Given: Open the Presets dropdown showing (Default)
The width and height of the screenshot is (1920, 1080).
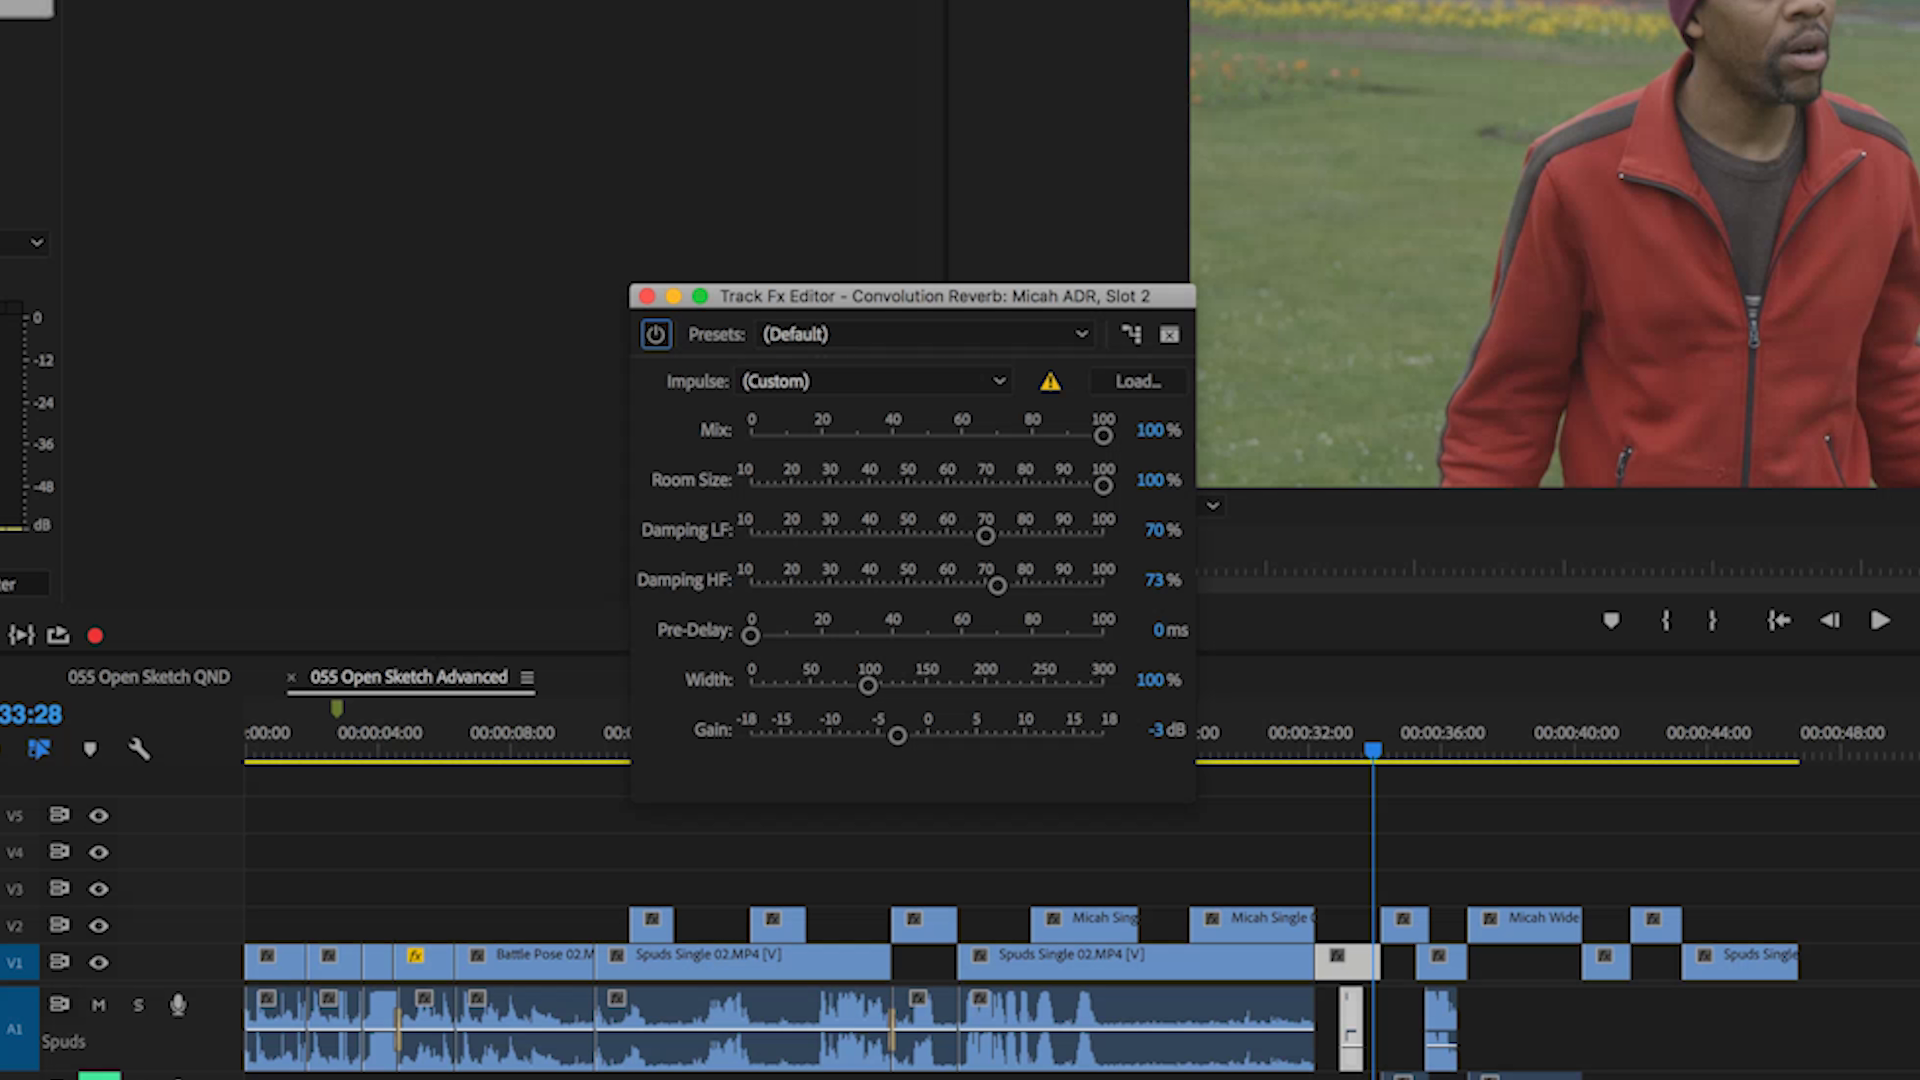Looking at the screenshot, I should coord(925,334).
